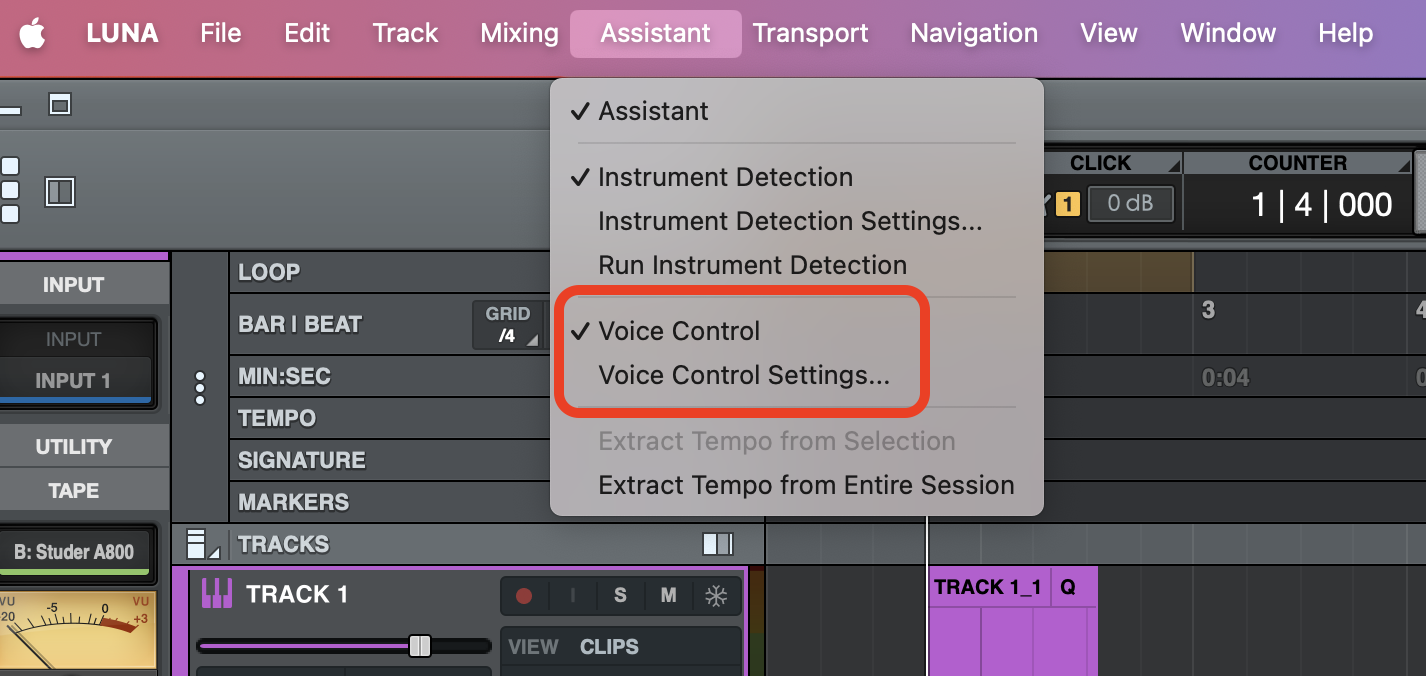Click the Track 1 volume fader handle
The image size is (1426, 676).
pos(420,646)
